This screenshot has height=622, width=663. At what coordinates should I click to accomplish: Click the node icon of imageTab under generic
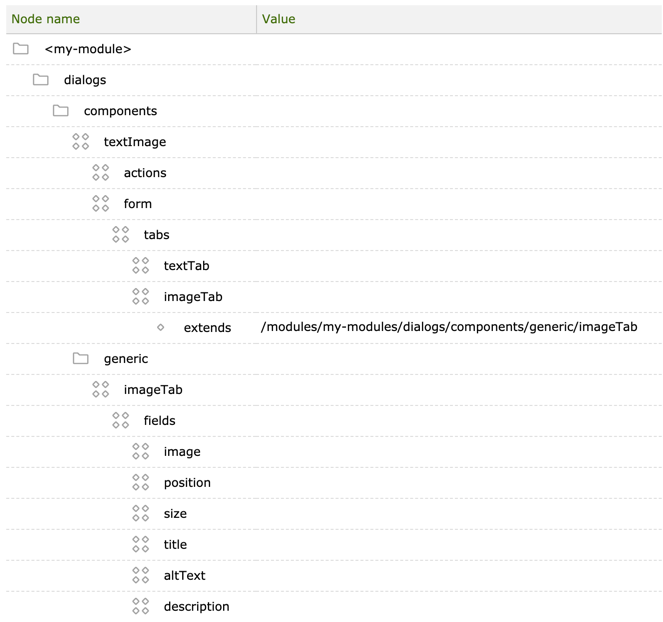click(x=101, y=389)
